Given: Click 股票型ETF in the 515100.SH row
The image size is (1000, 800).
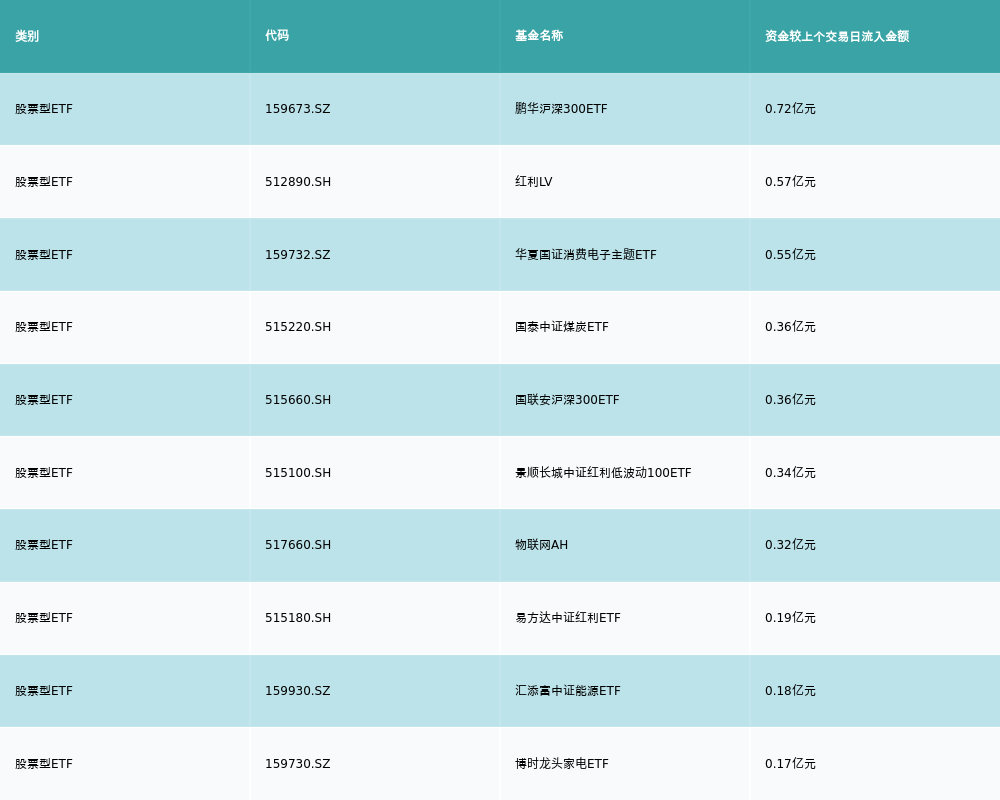Looking at the screenshot, I should (44, 473).
